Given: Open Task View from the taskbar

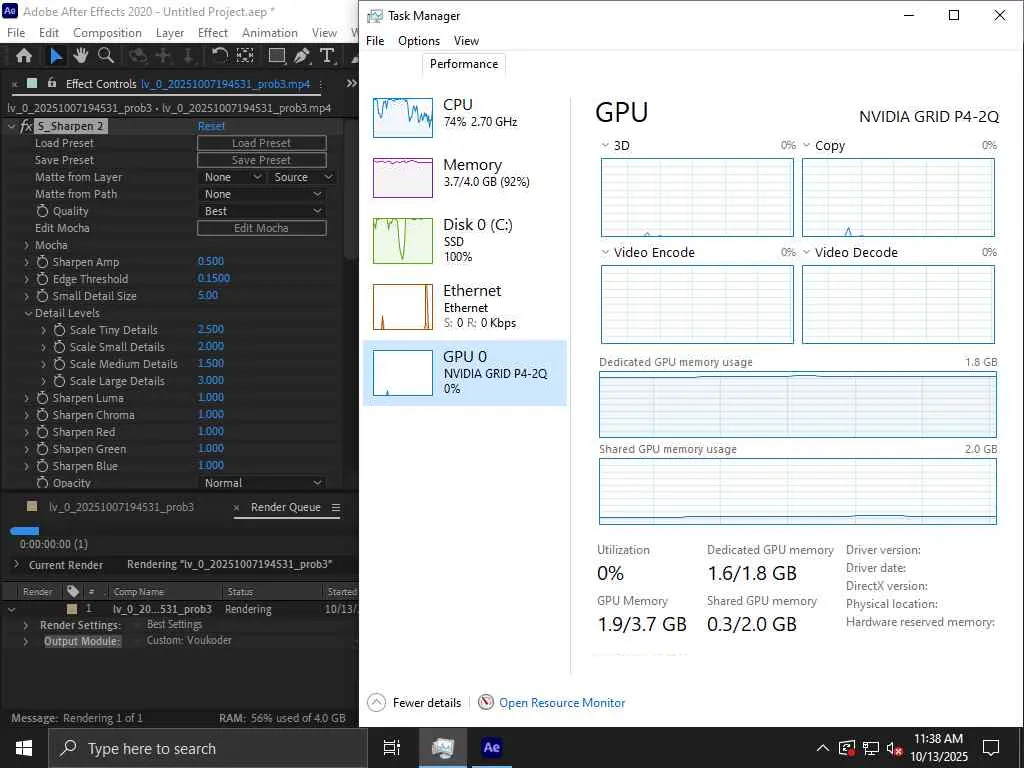Looking at the screenshot, I should point(392,748).
